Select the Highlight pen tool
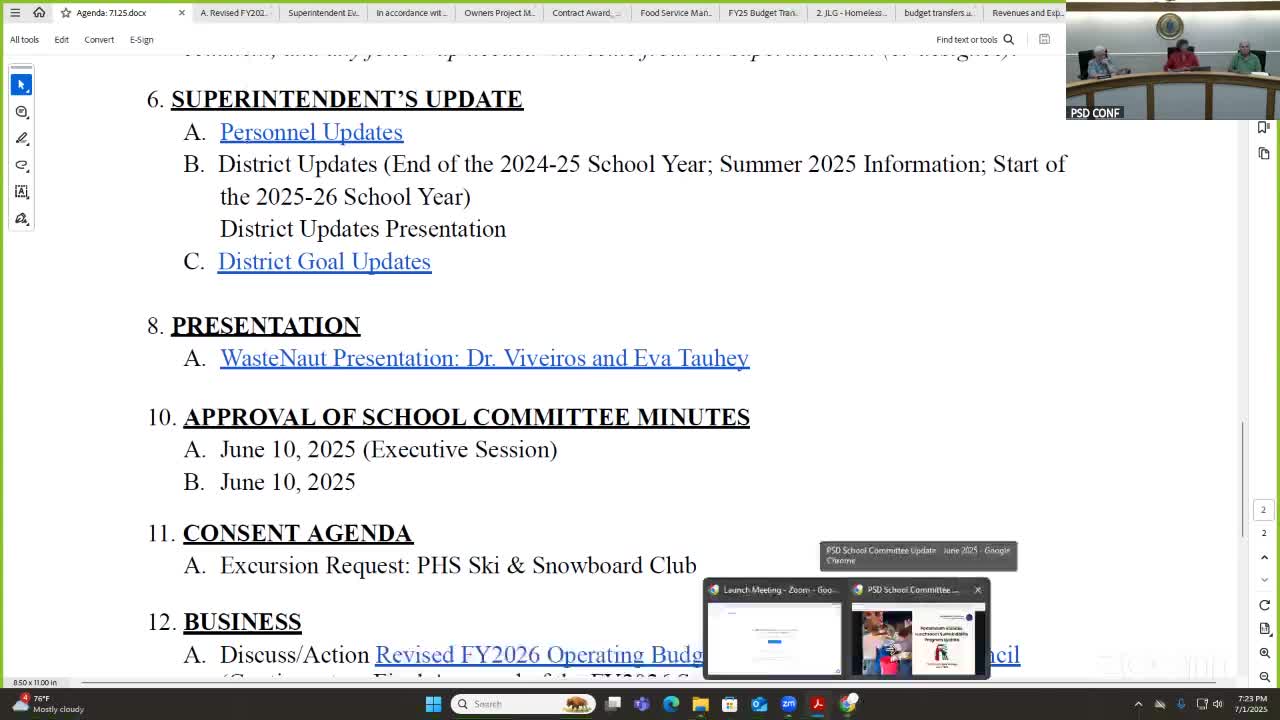1280x720 pixels. [21, 138]
